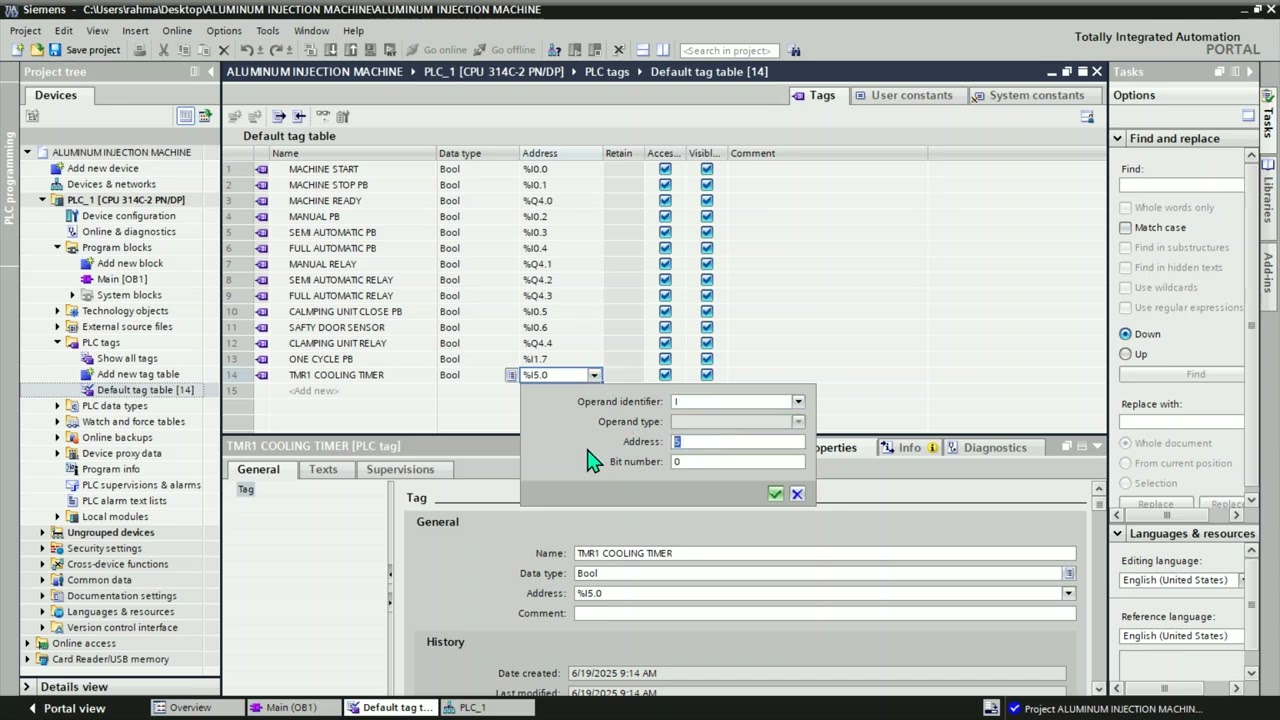Click the Download to device icon
1280x720 pixels.
click(x=330, y=50)
